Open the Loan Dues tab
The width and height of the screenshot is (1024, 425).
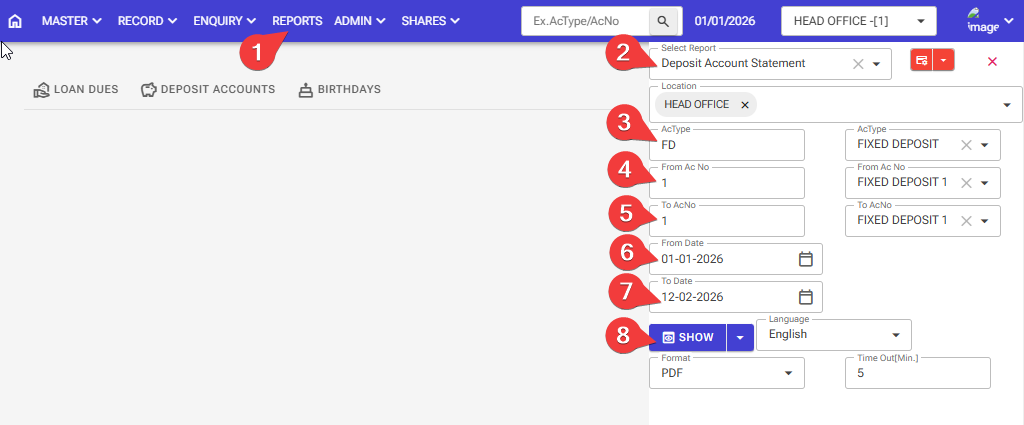pyautogui.click(x=76, y=90)
